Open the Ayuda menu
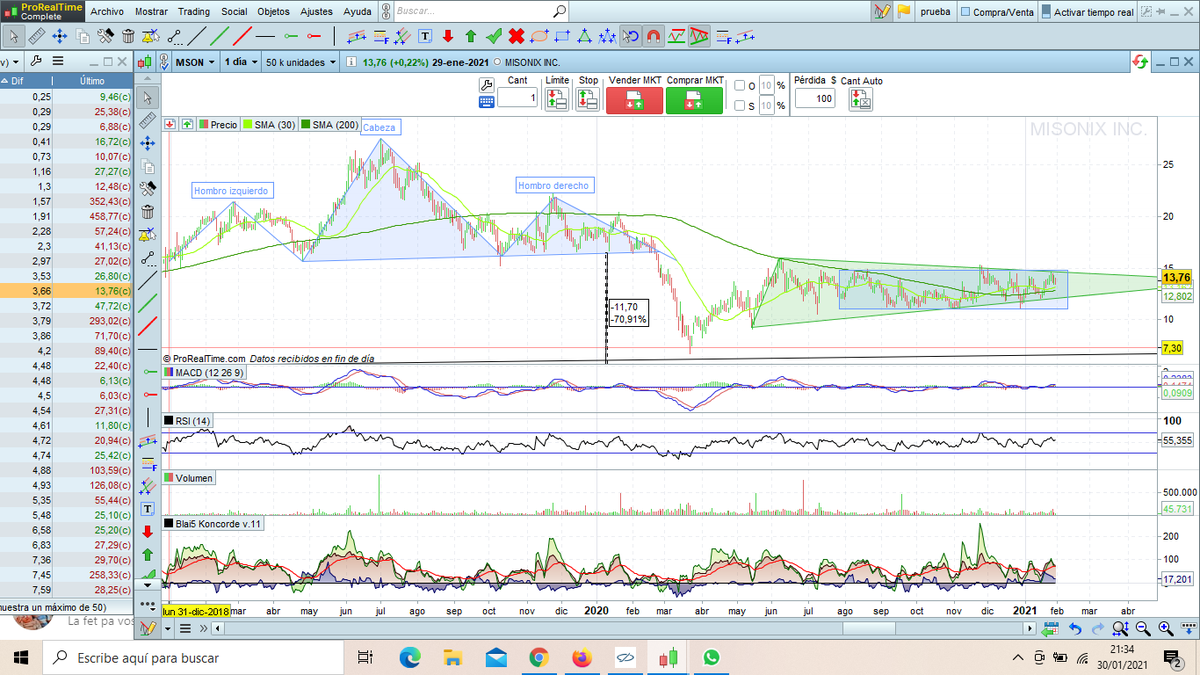This screenshot has width=1200, height=675. tap(357, 12)
